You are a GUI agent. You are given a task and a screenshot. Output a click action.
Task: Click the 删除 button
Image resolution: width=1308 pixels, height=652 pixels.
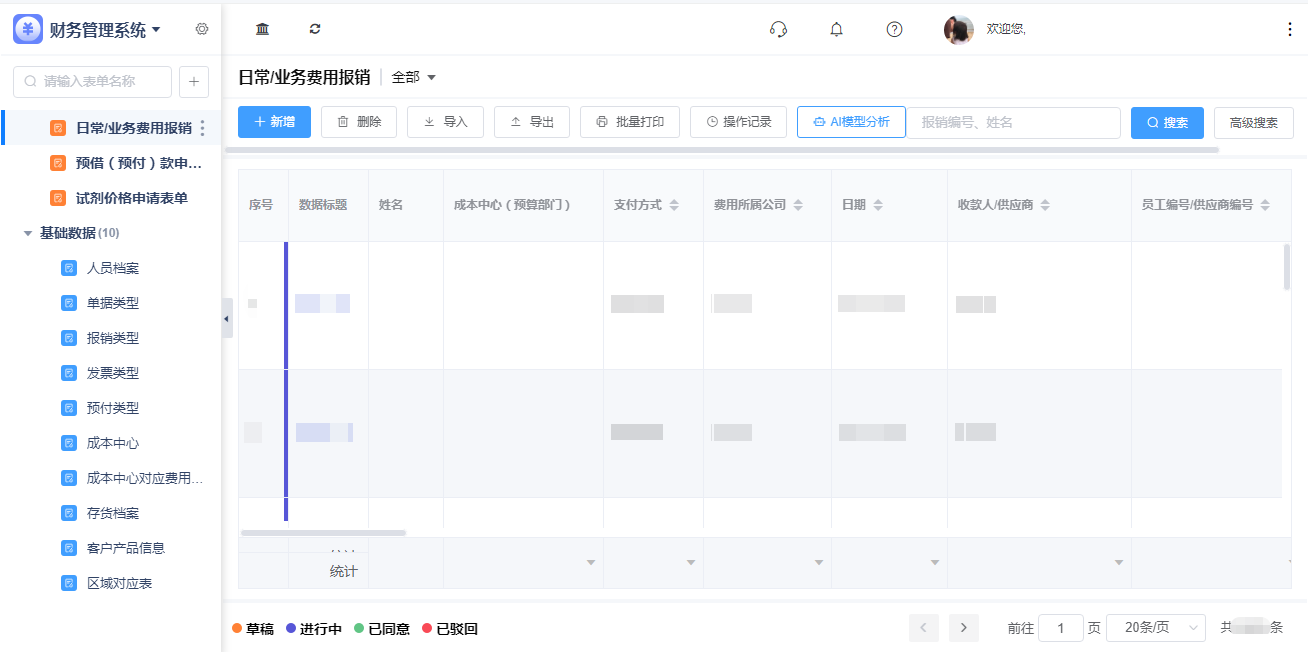pyautogui.click(x=359, y=122)
